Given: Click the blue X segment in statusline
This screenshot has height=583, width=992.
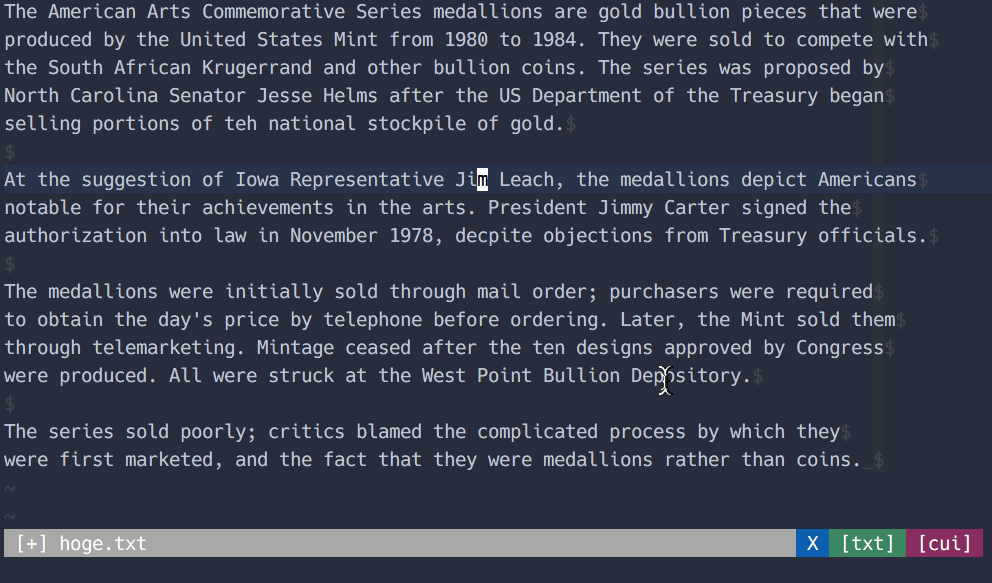Looking at the screenshot, I should 812,543.
